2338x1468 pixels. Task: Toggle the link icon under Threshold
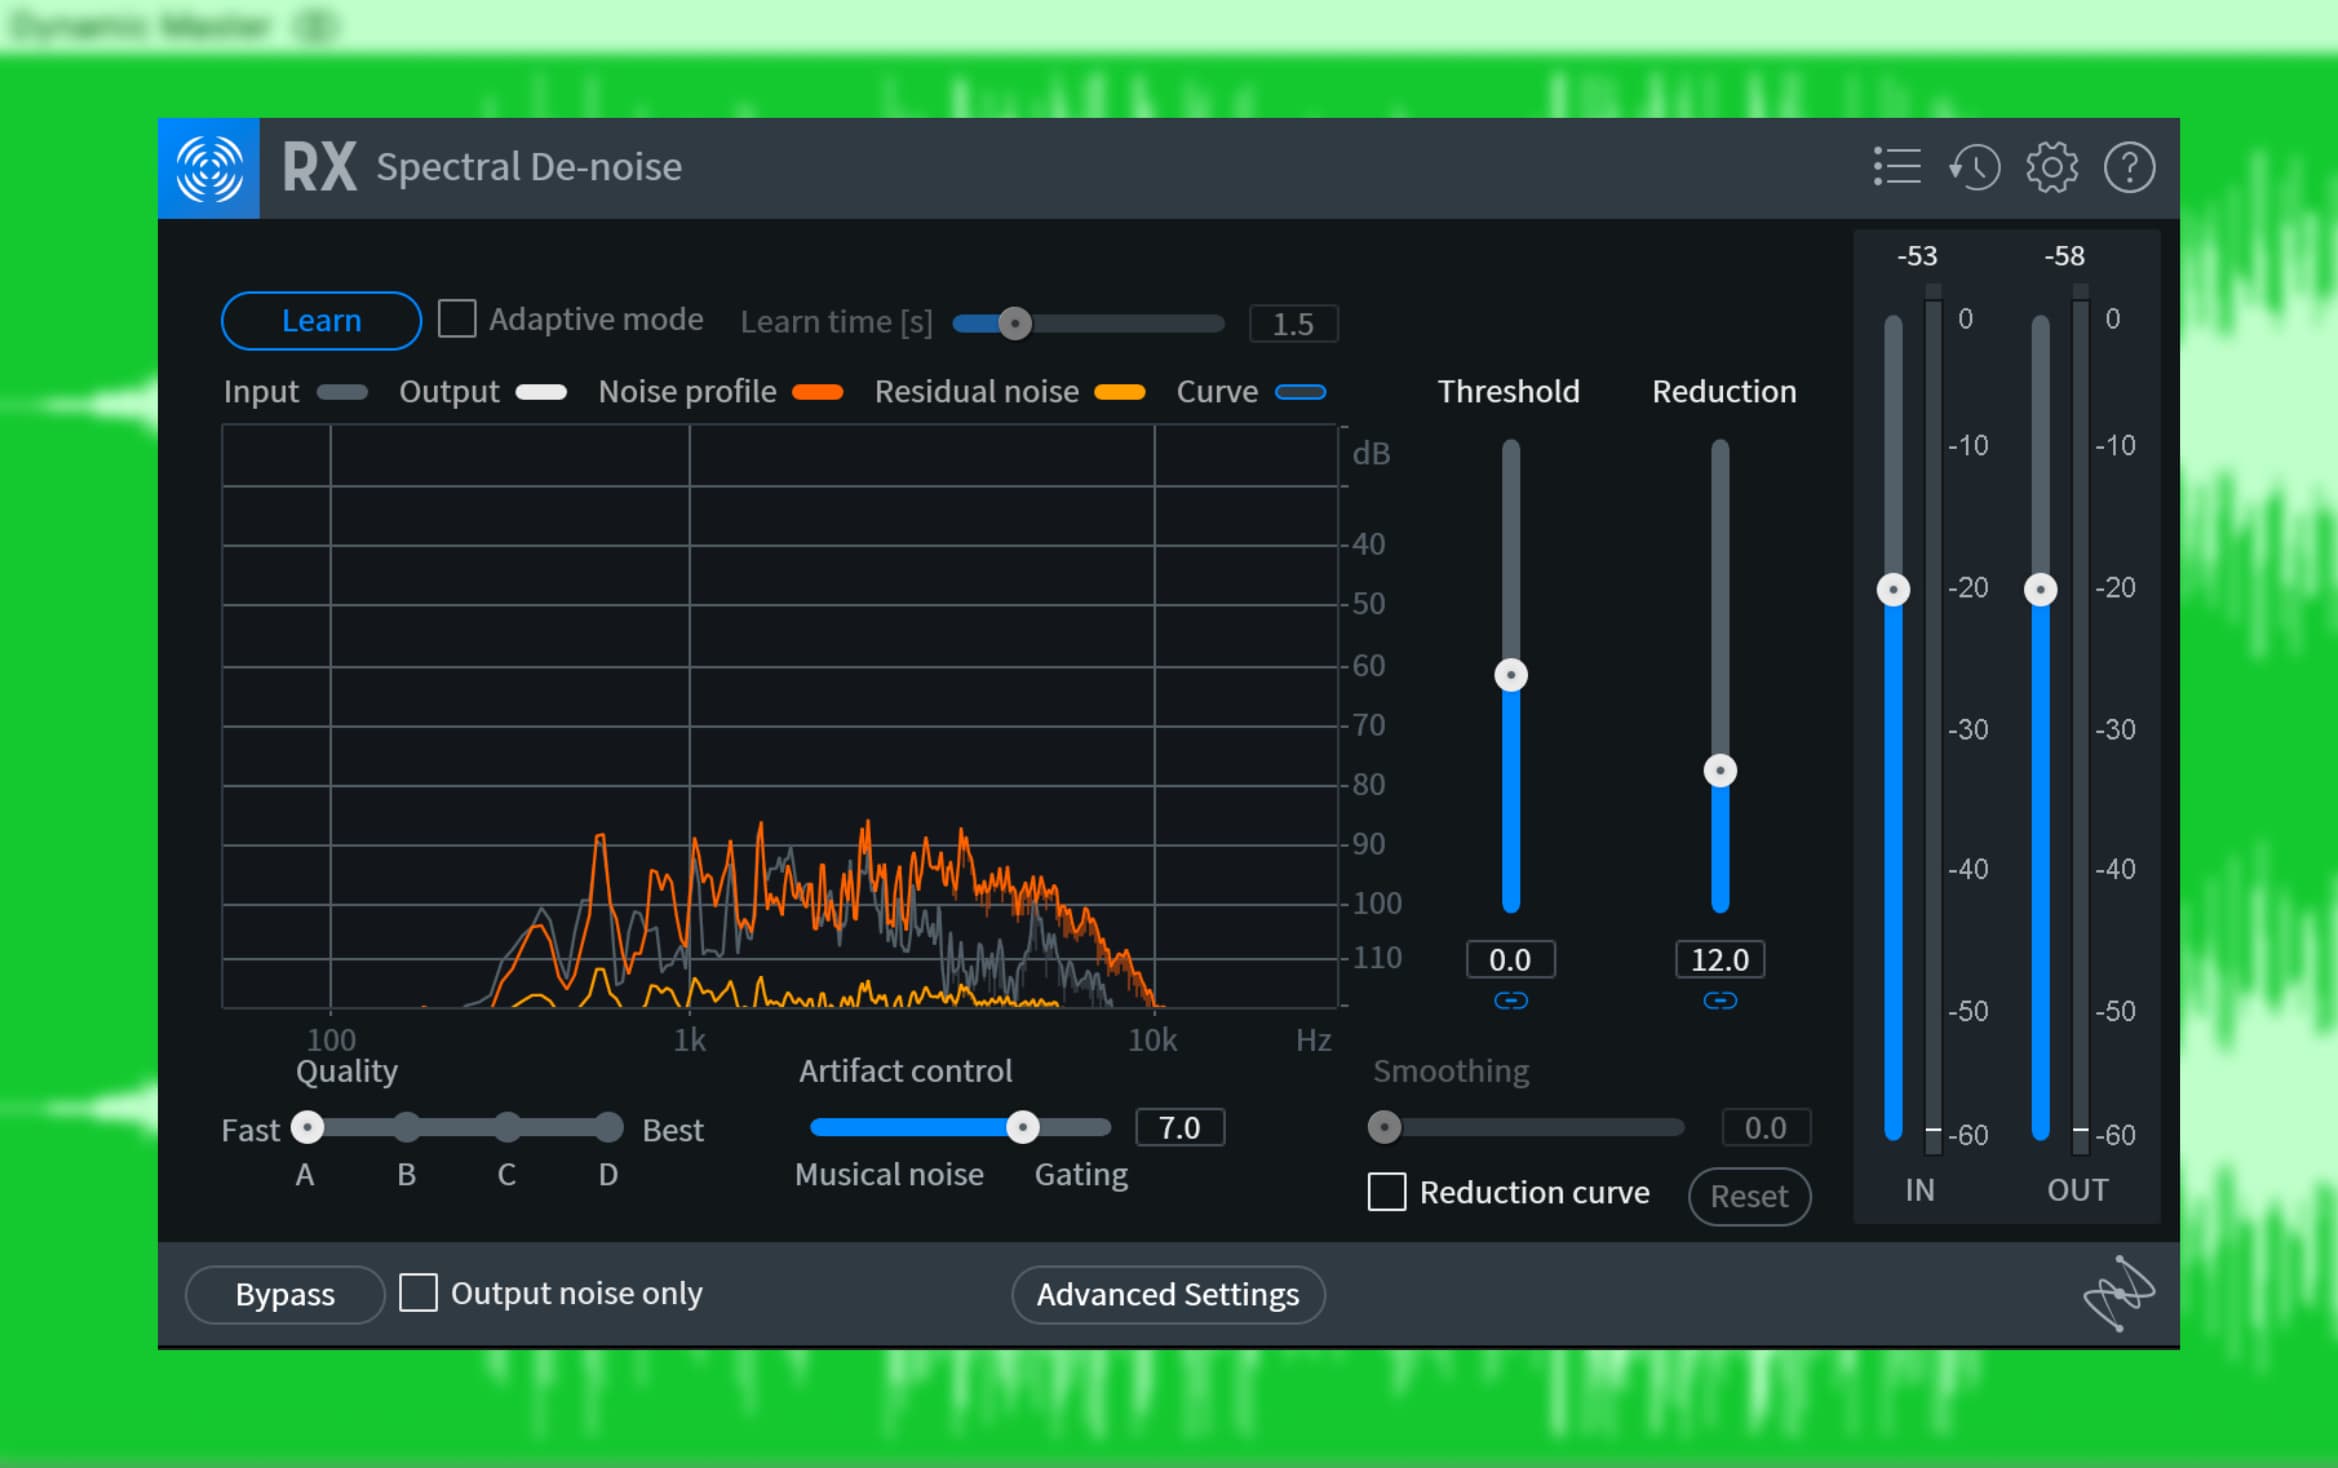[1510, 1001]
